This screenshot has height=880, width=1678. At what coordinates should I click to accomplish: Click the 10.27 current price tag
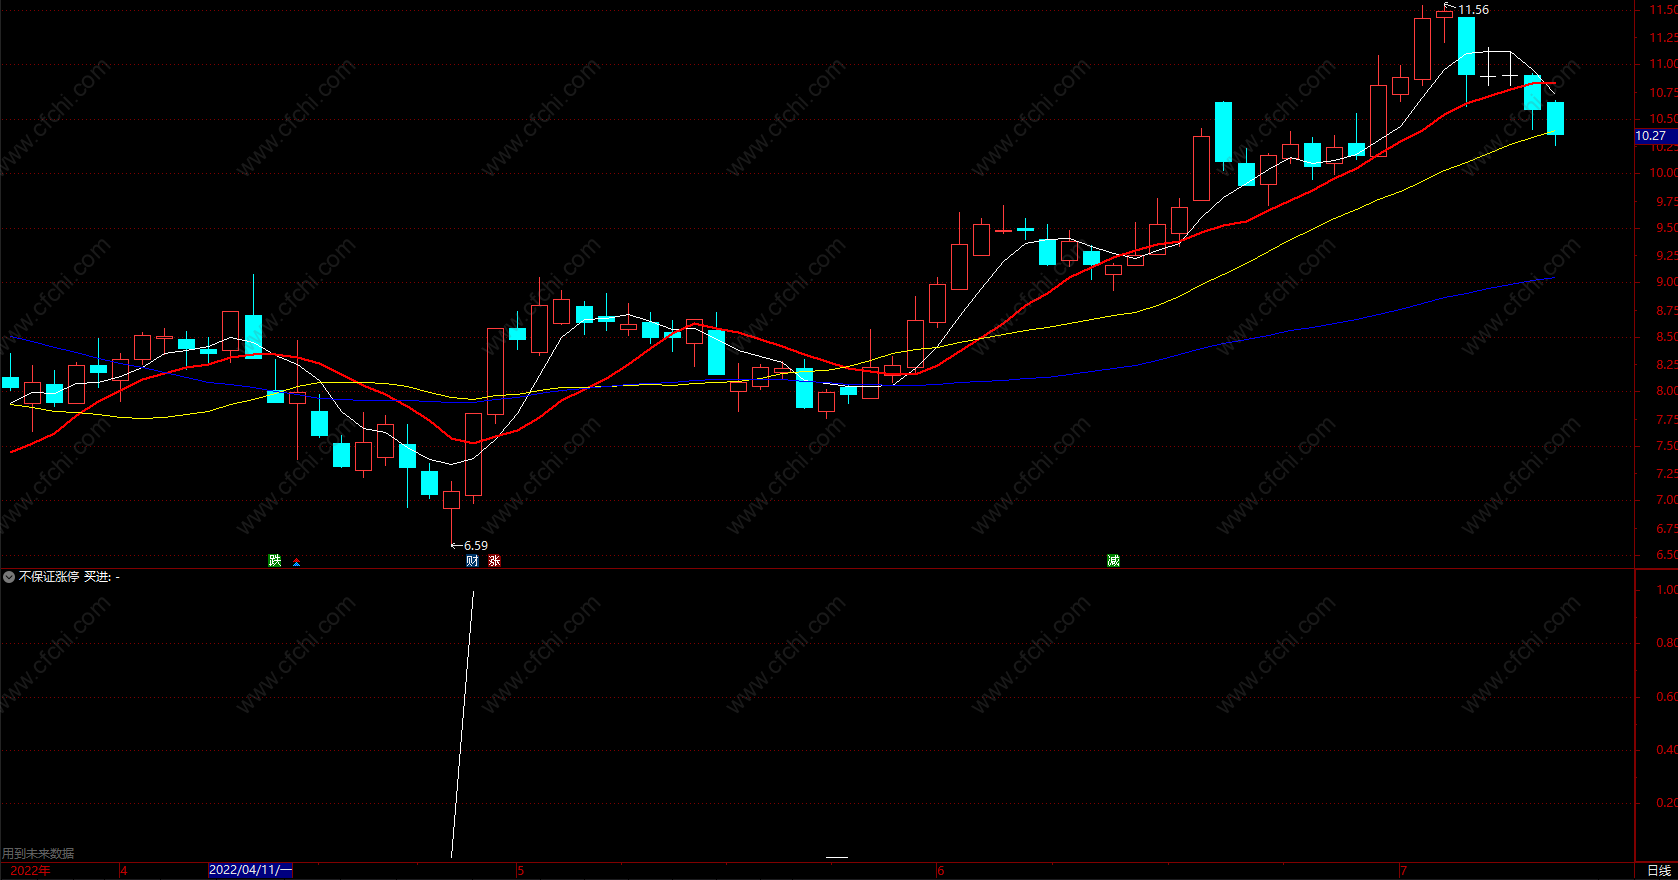tap(1655, 136)
